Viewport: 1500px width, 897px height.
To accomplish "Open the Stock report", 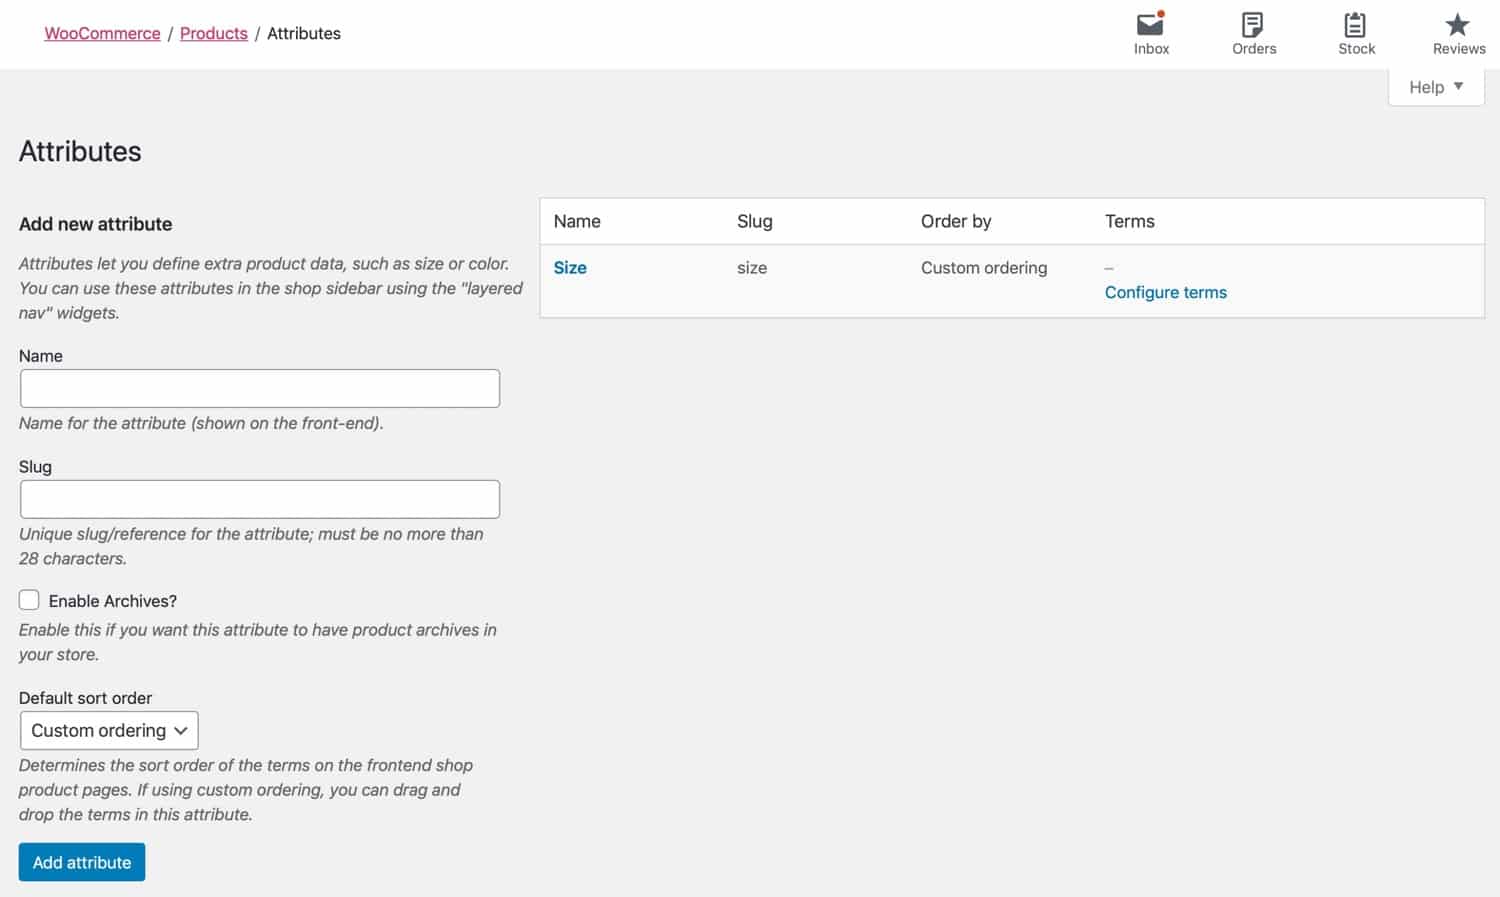I will click(x=1355, y=33).
